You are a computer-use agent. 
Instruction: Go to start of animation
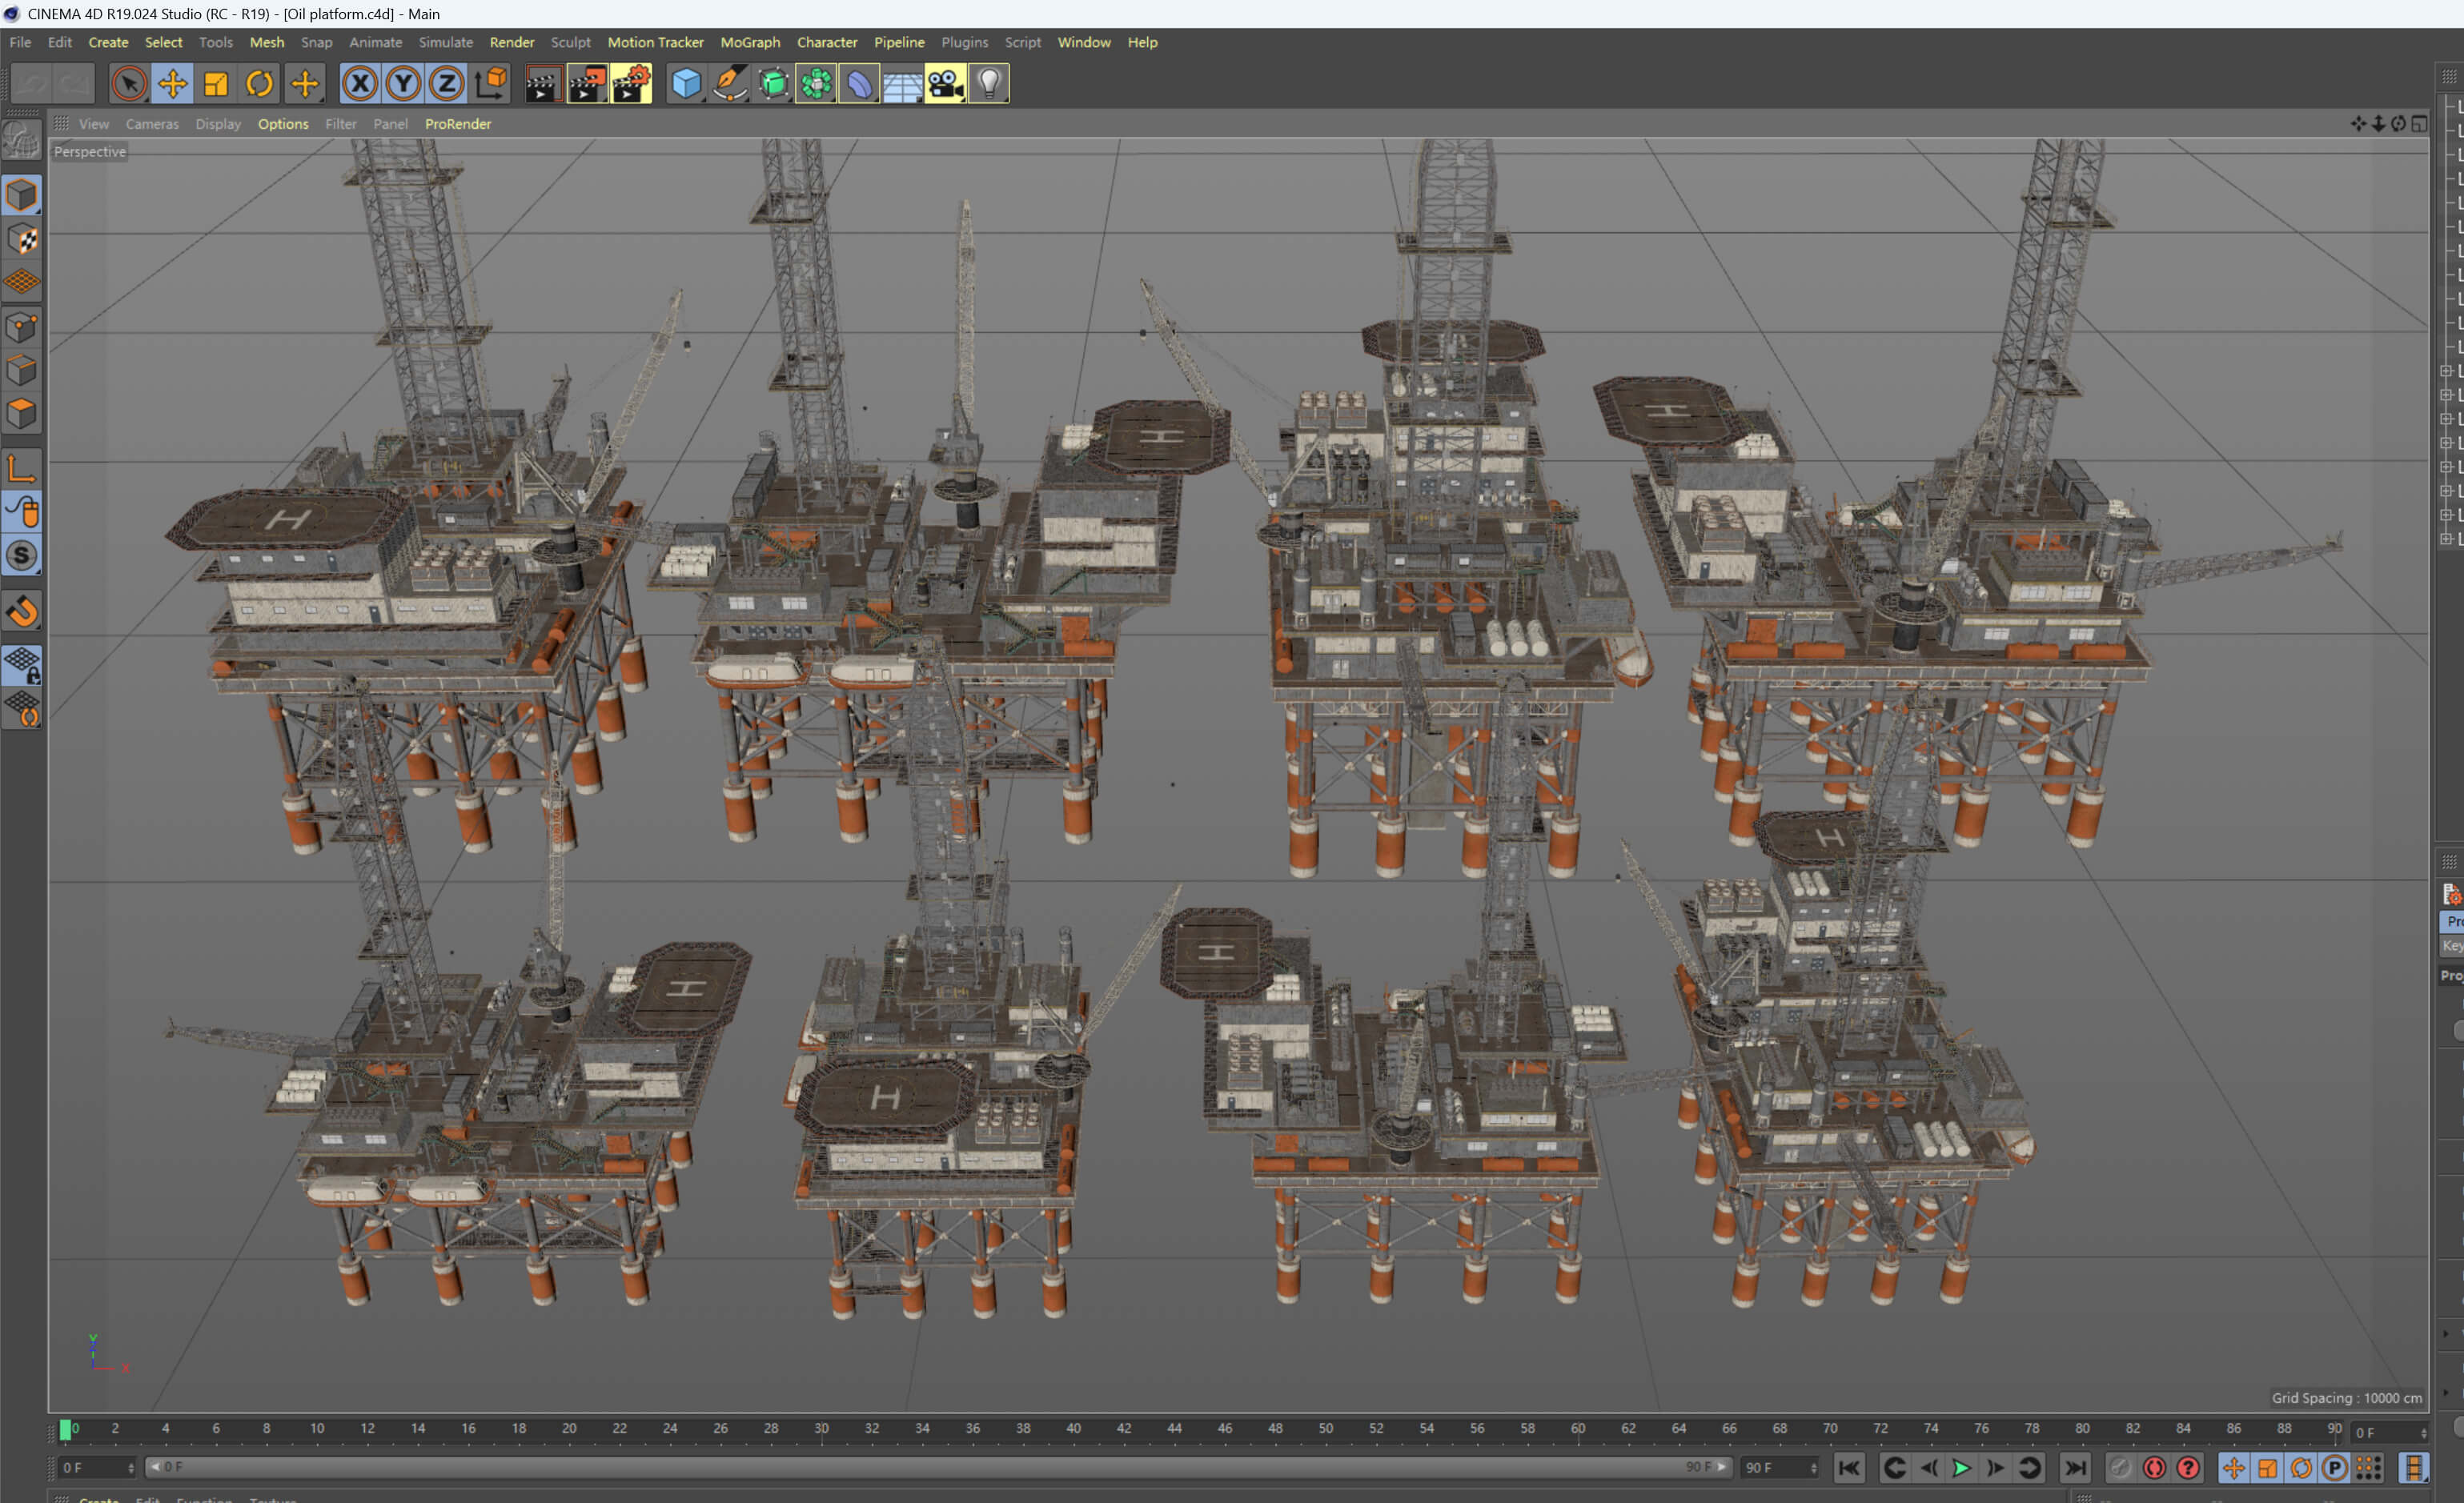pos(1849,1468)
